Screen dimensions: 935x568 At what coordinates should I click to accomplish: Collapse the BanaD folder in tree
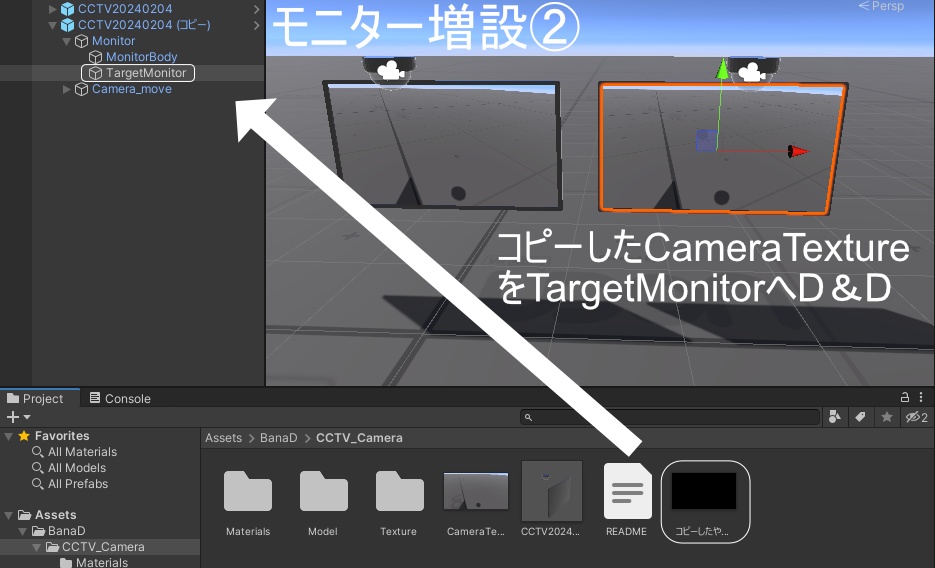click(x=23, y=531)
